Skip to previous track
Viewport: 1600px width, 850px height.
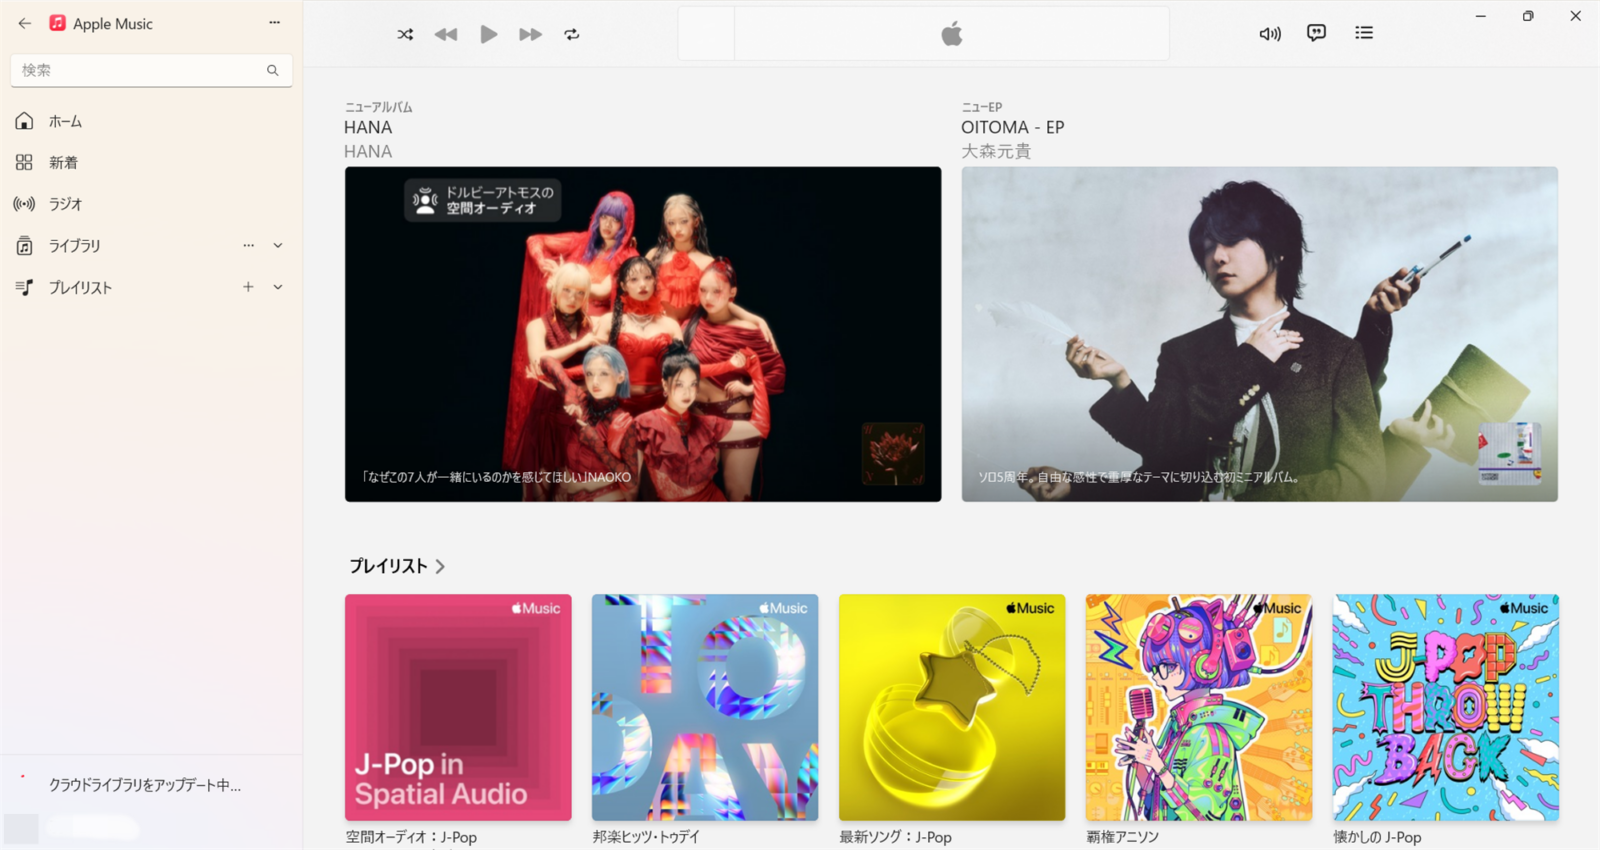pos(446,34)
